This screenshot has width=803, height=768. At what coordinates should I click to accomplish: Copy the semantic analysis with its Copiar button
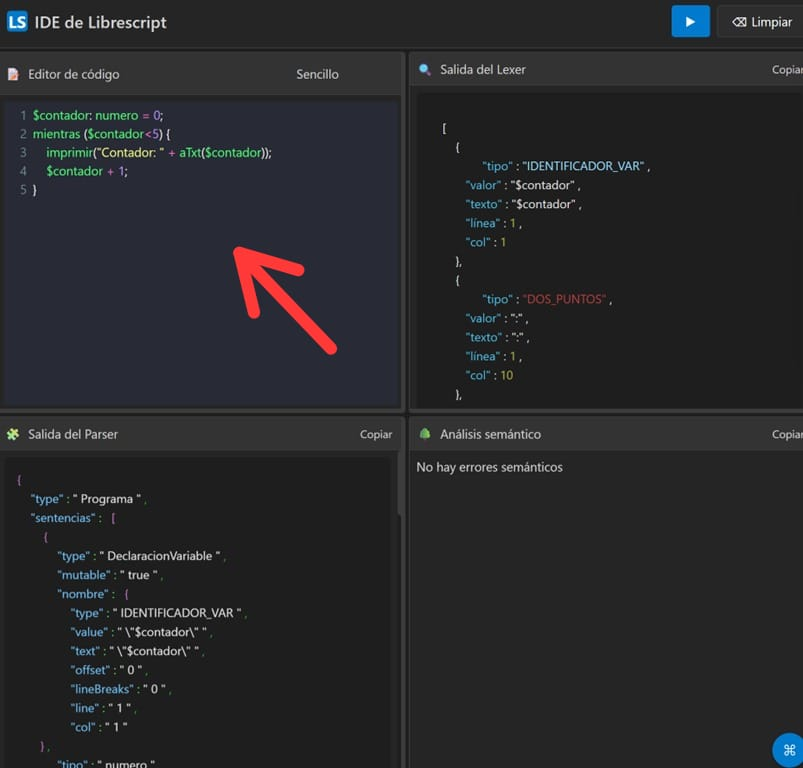pos(787,434)
